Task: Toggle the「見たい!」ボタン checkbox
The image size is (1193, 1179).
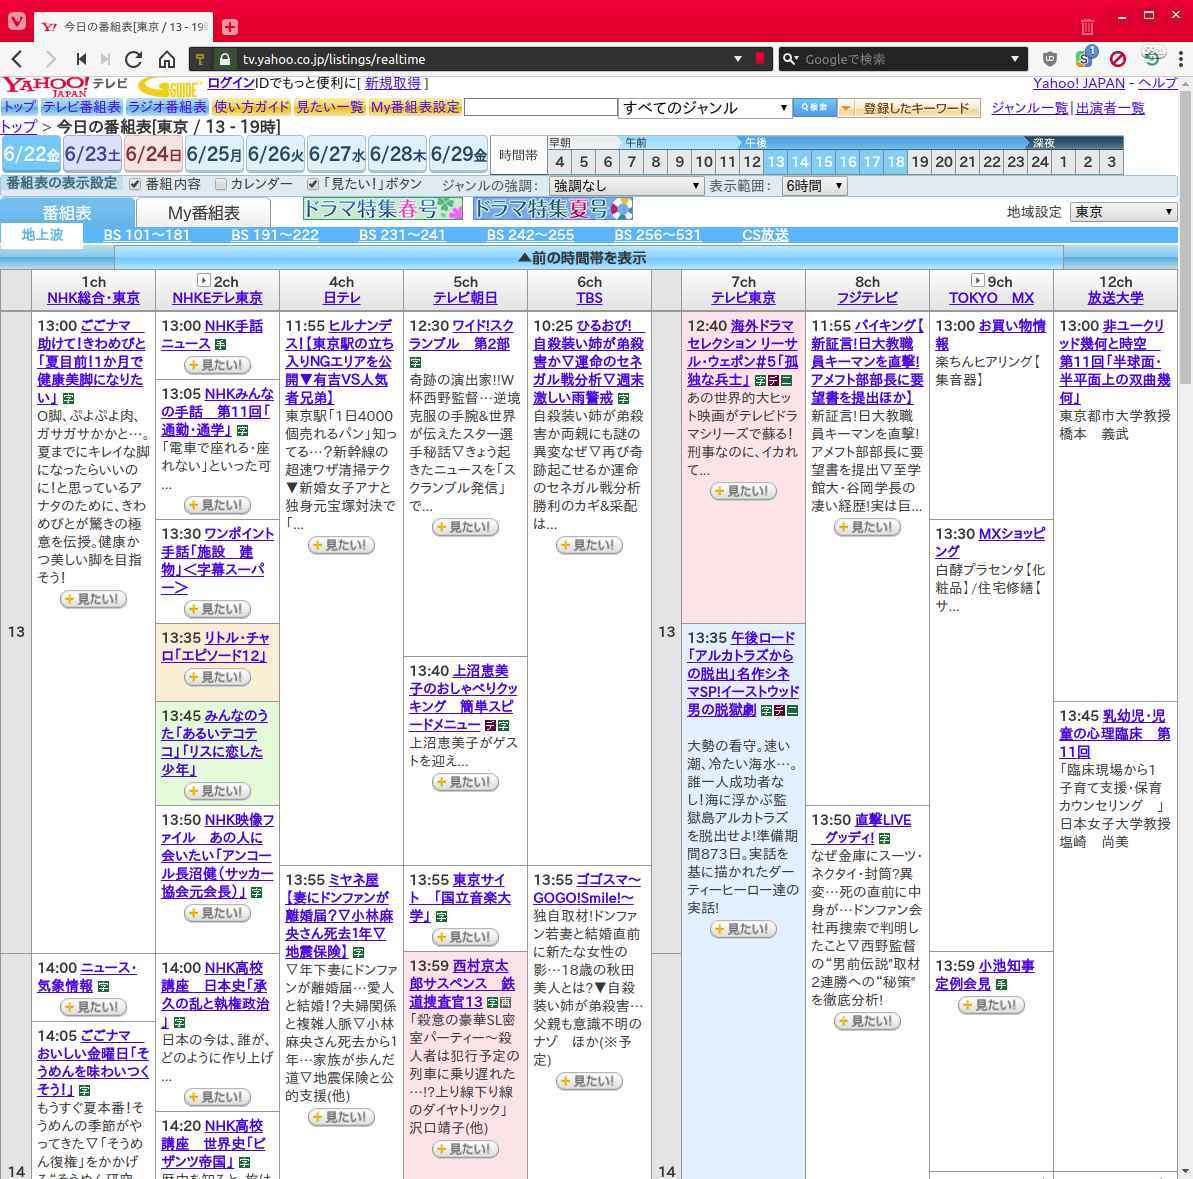Action: [x=312, y=184]
